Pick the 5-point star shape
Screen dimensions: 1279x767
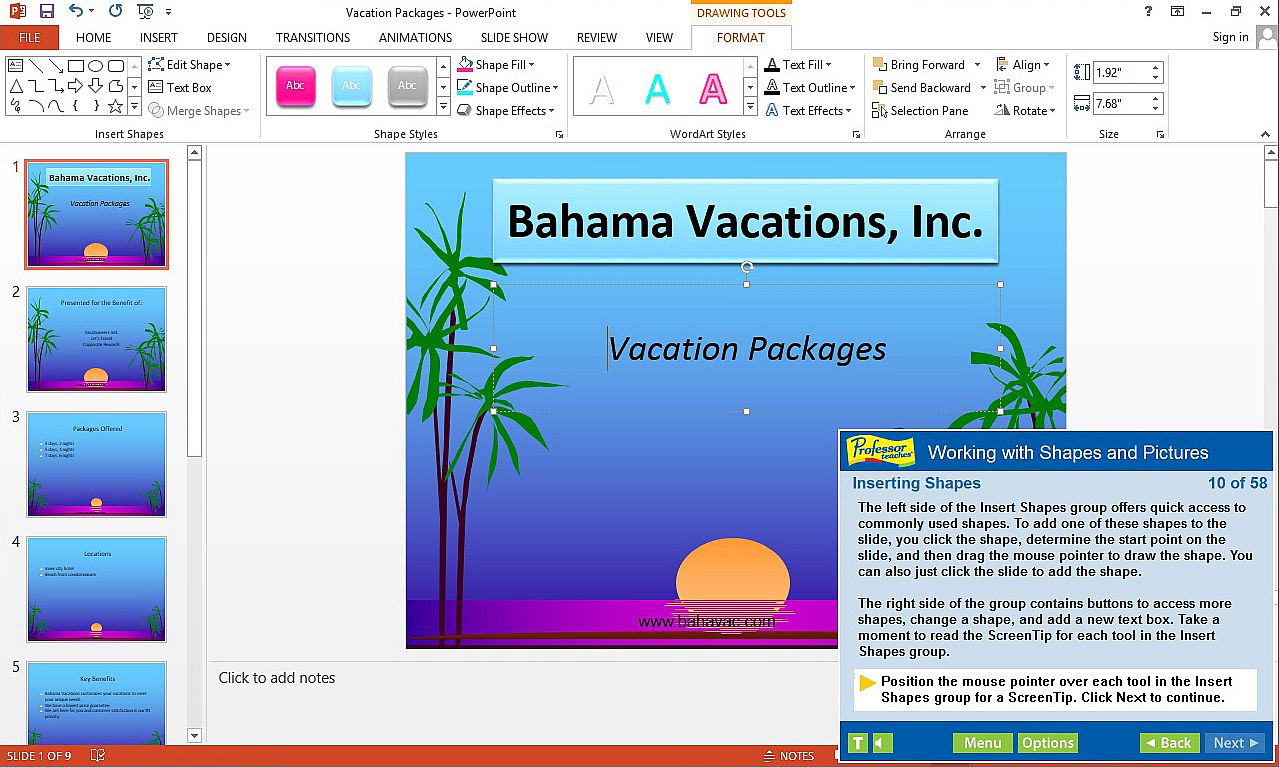click(x=116, y=106)
